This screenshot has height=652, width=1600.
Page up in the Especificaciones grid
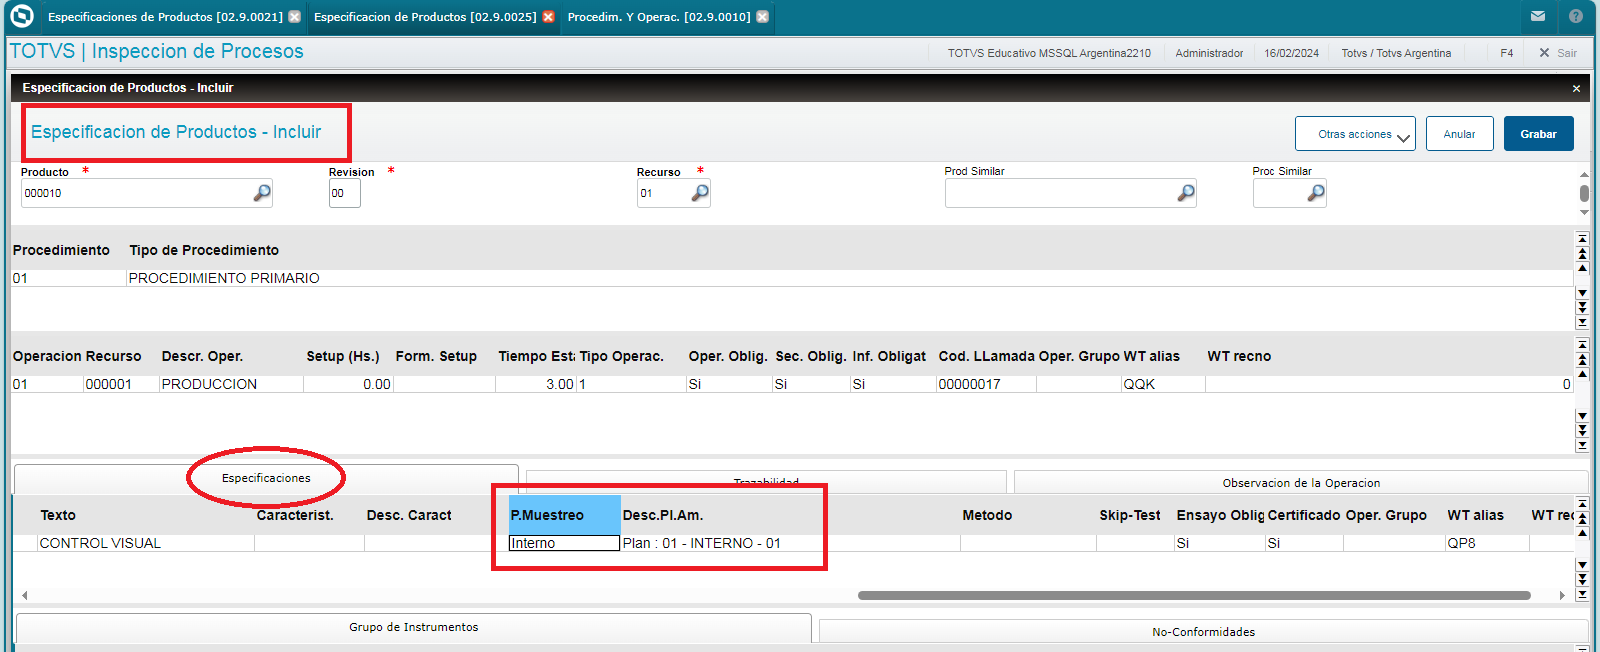pyautogui.click(x=1582, y=518)
